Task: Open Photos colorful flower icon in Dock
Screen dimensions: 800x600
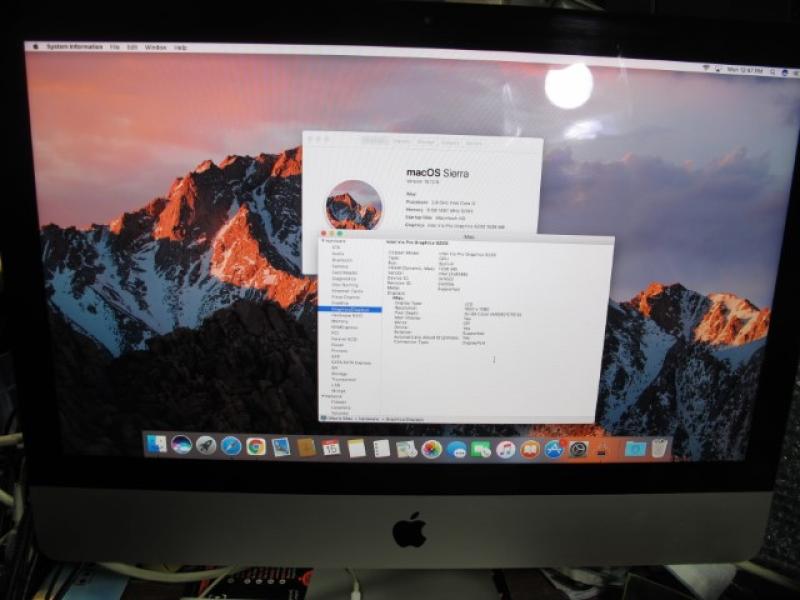Action: 431,449
